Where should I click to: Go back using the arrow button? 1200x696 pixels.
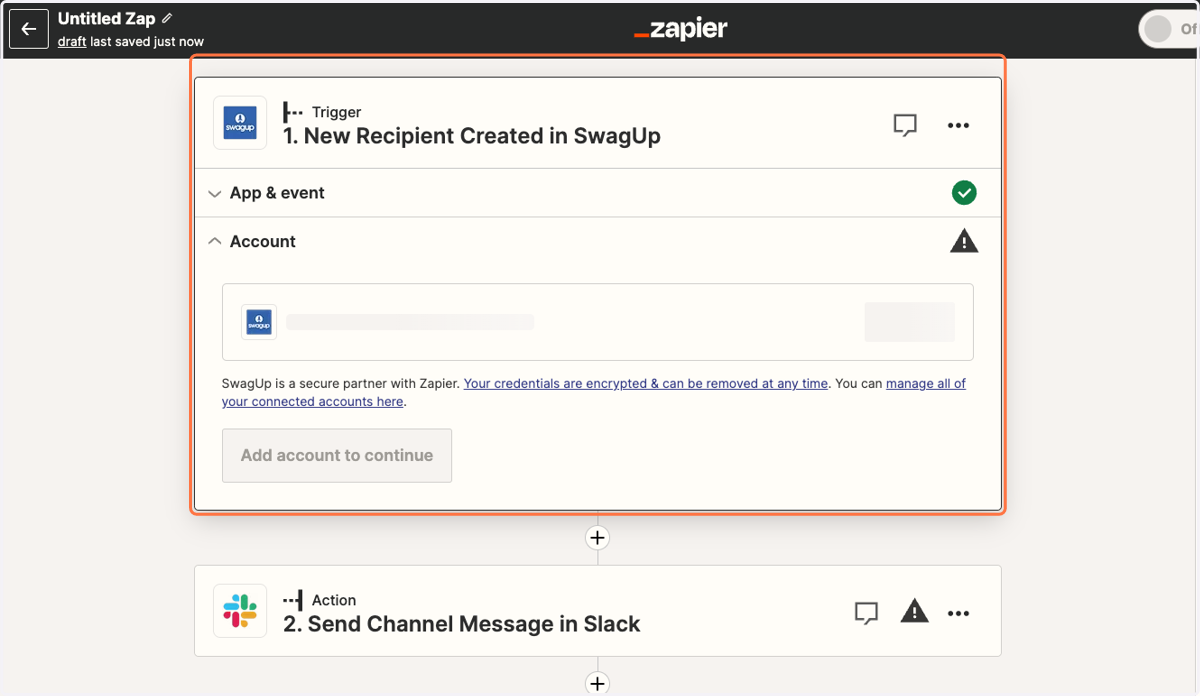[x=29, y=29]
